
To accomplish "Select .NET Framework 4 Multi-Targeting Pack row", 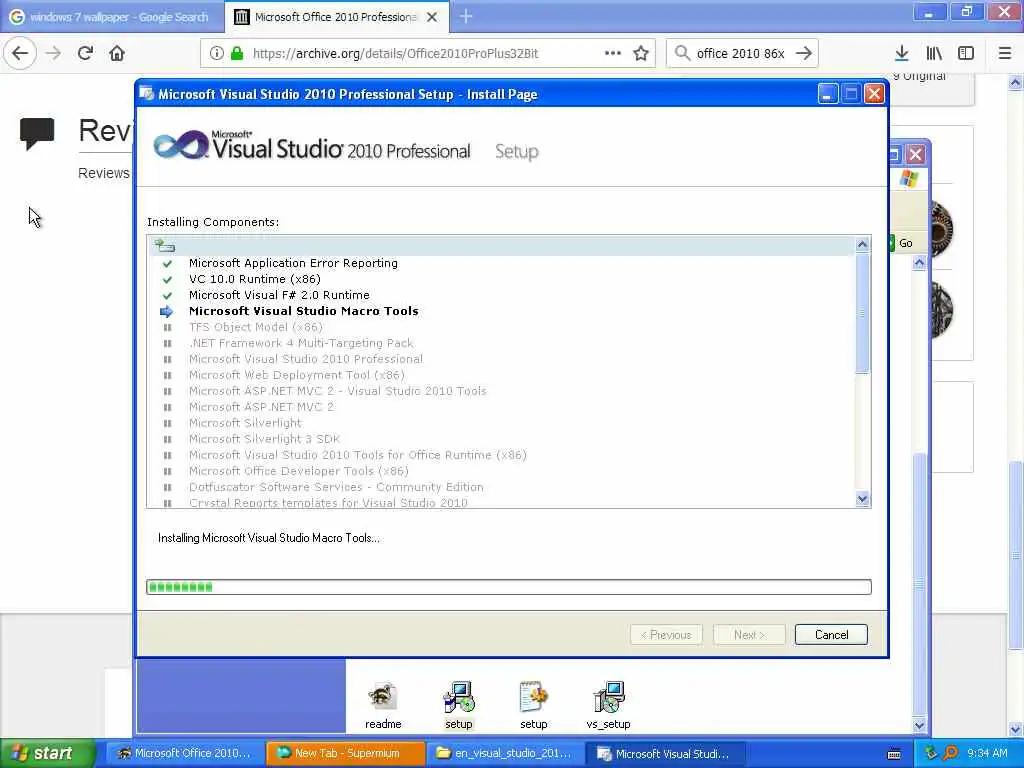I will point(301,343).
